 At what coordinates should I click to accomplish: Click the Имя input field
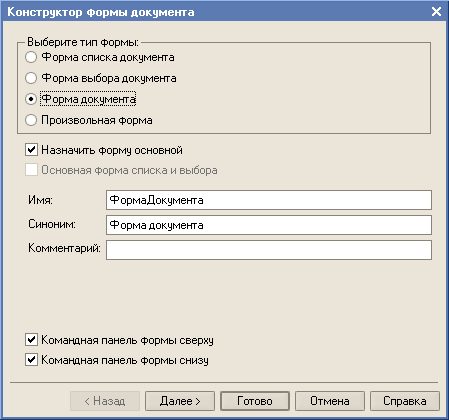pos(269,200)
